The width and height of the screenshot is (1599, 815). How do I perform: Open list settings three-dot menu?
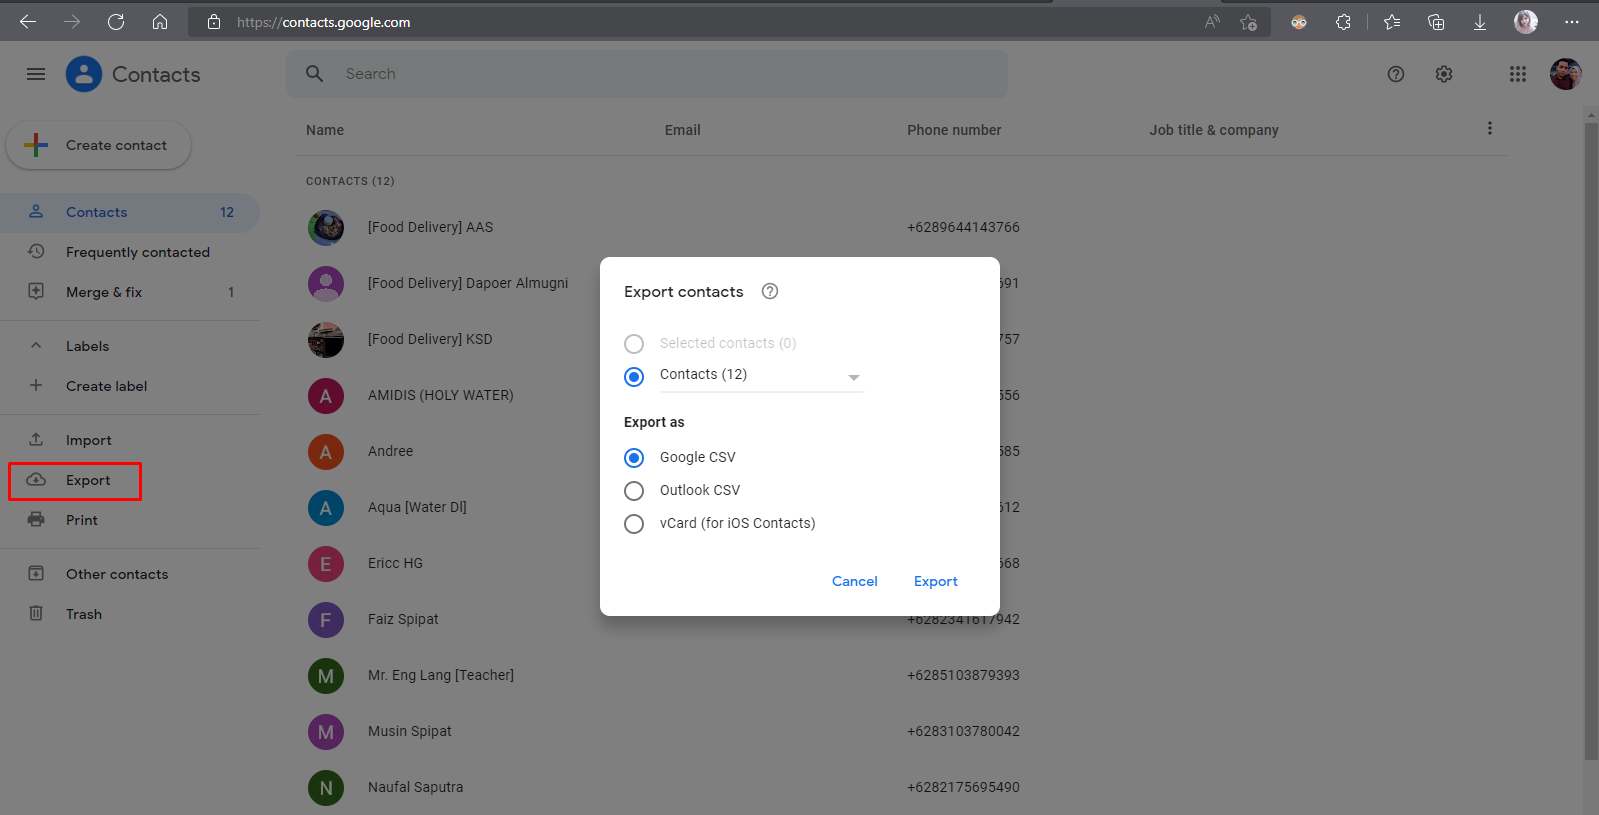pos(1490,128)
